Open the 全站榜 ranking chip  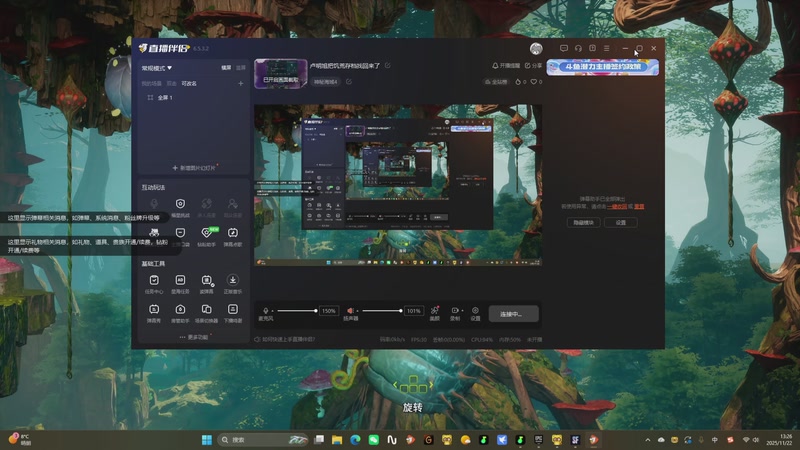(495, 82)
